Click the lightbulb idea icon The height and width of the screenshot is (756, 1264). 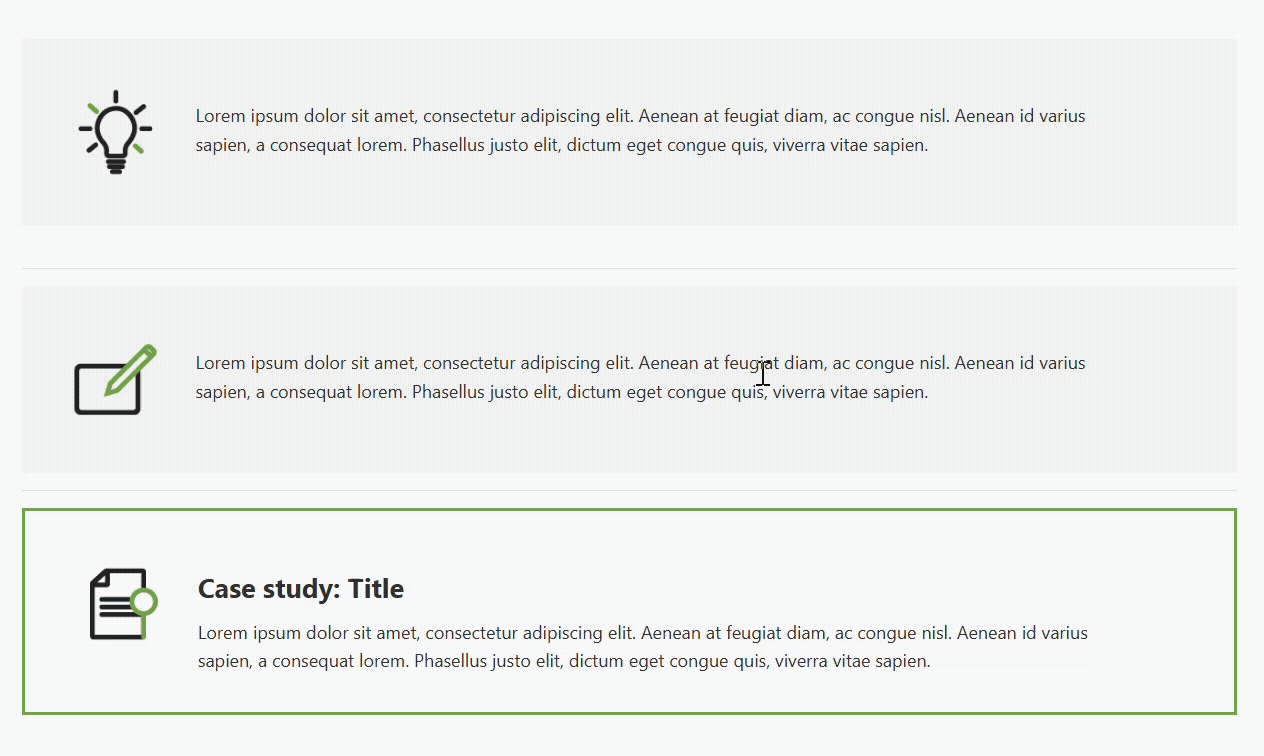115,131
